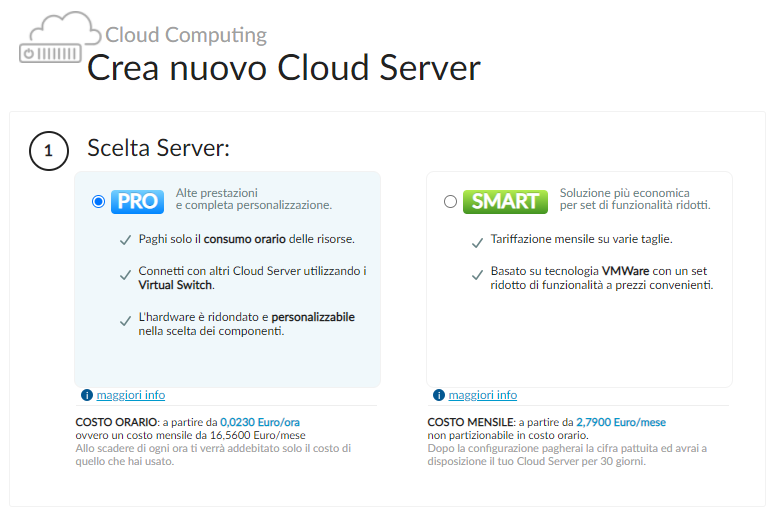Select the SMART server radio button
776x516 pixels.
coord(450,201)
